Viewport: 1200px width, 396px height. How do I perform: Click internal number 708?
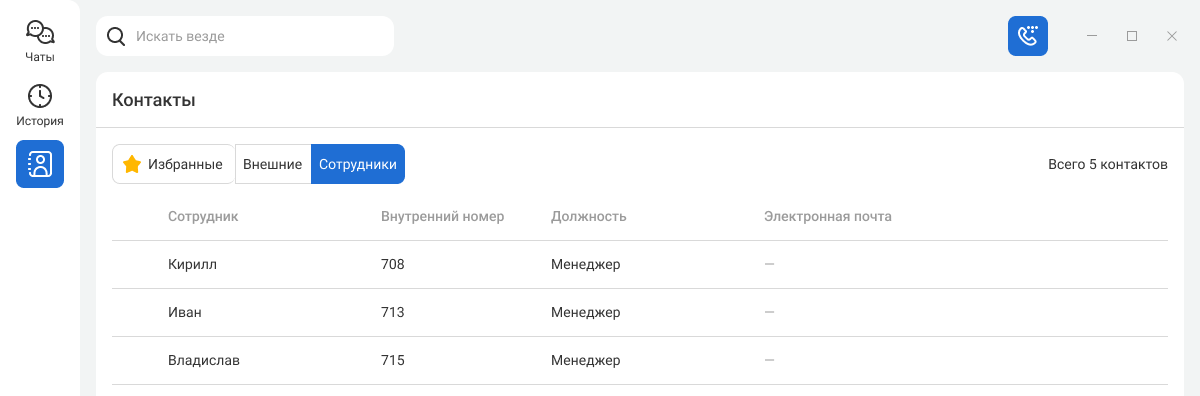point(393,265)
